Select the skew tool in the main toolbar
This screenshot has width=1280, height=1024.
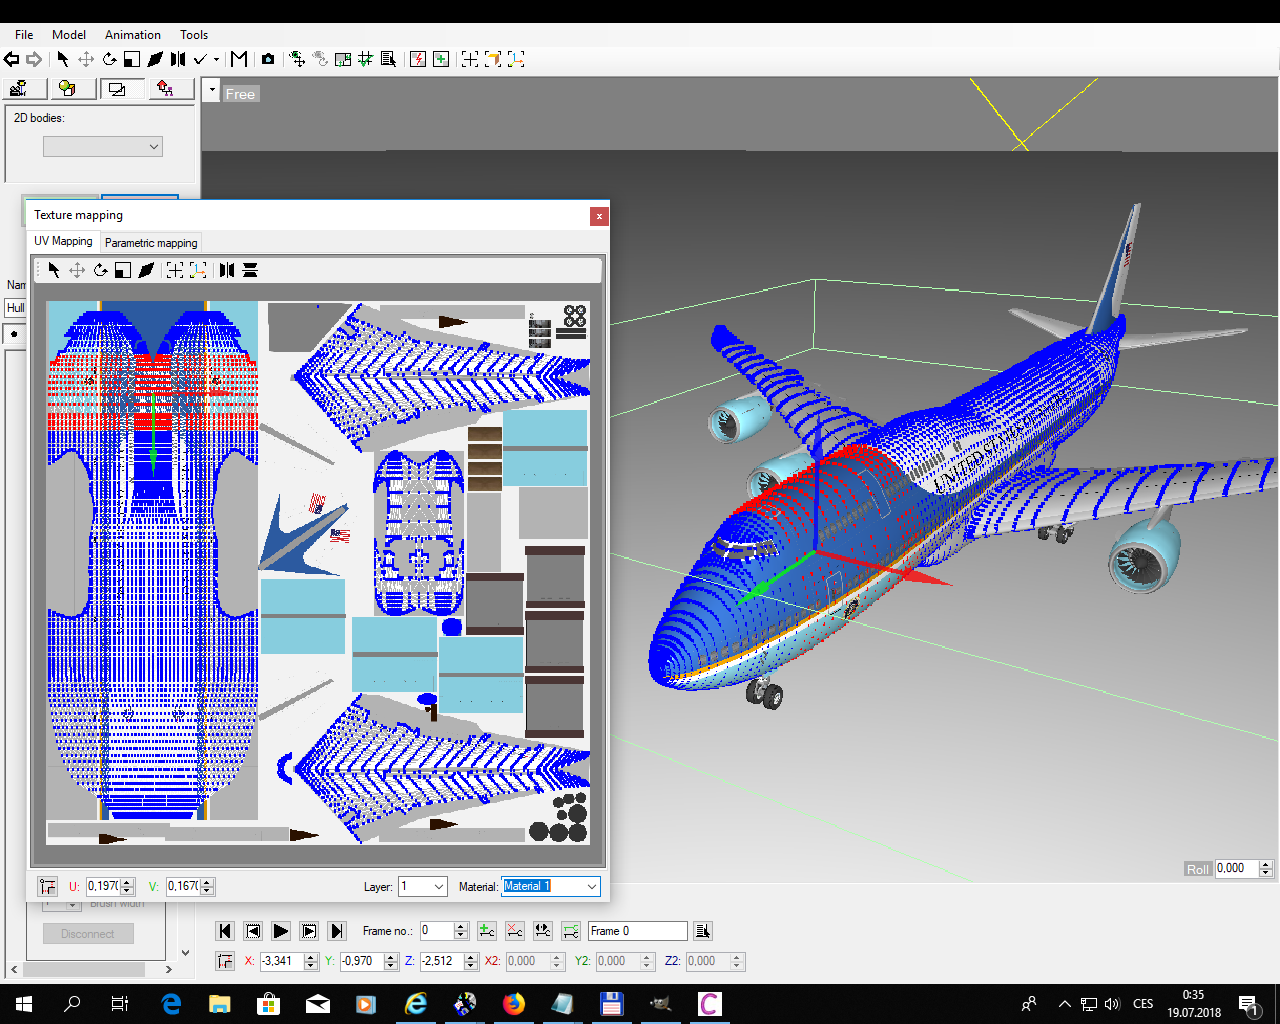155,60
